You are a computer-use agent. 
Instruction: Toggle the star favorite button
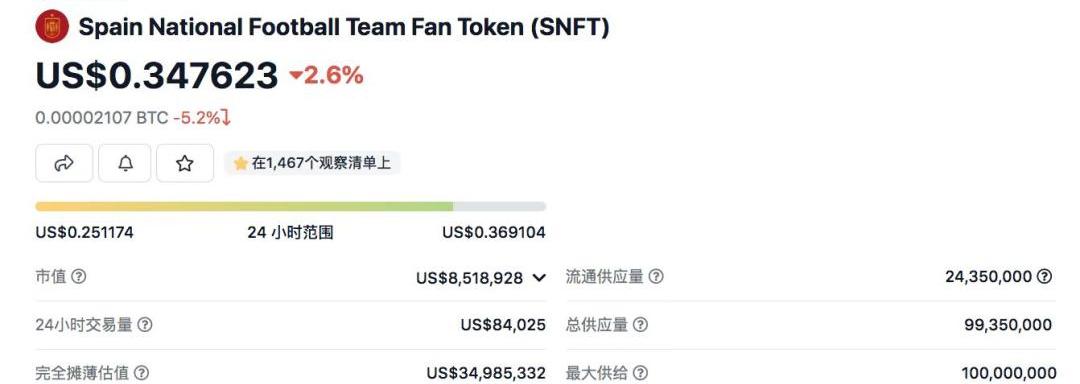185,163
